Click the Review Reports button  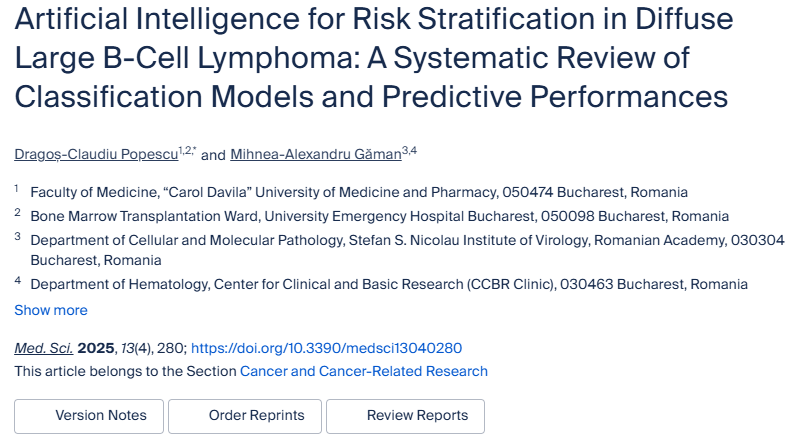click(405, 416)
